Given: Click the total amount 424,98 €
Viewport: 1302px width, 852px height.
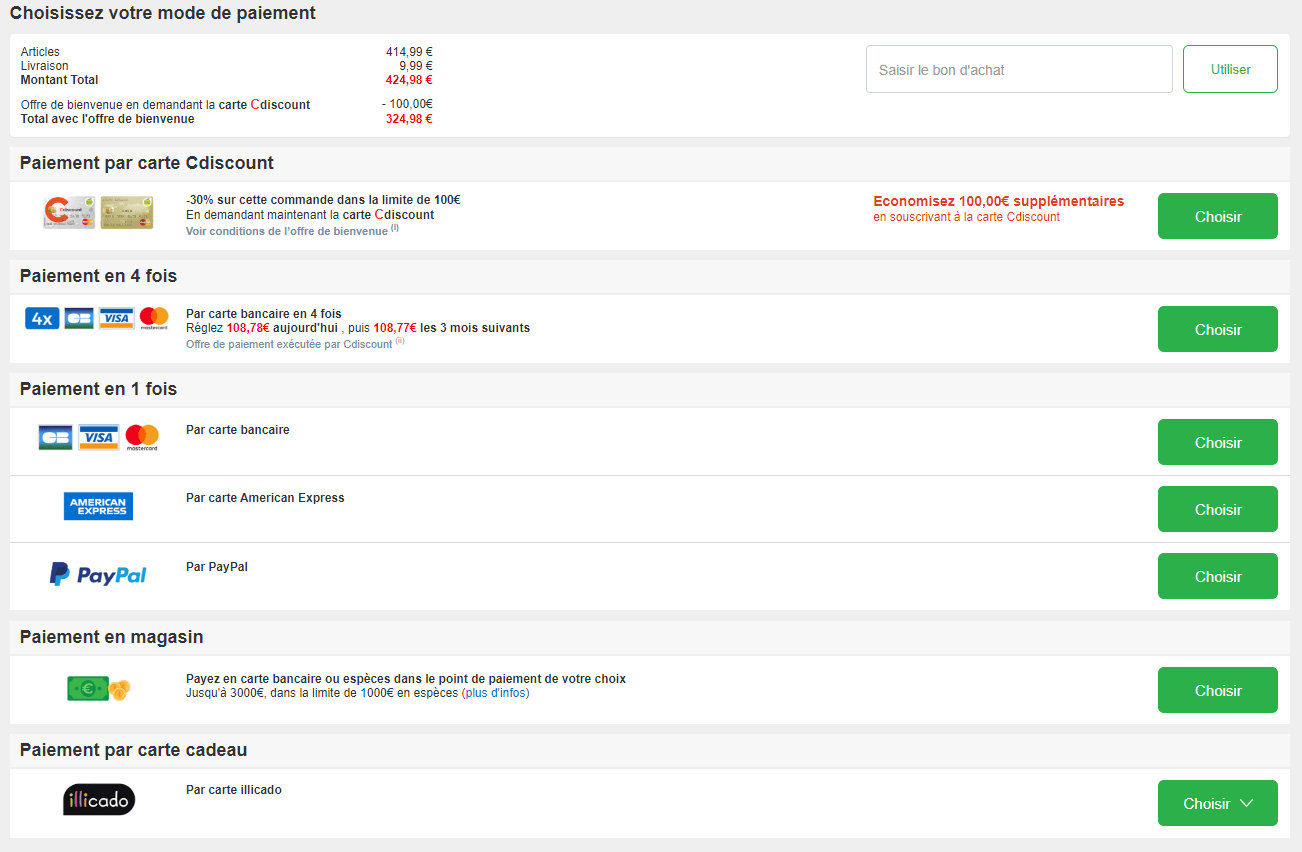Looking at the screenshot, I should pyautogui.click(x=409, y=80).
